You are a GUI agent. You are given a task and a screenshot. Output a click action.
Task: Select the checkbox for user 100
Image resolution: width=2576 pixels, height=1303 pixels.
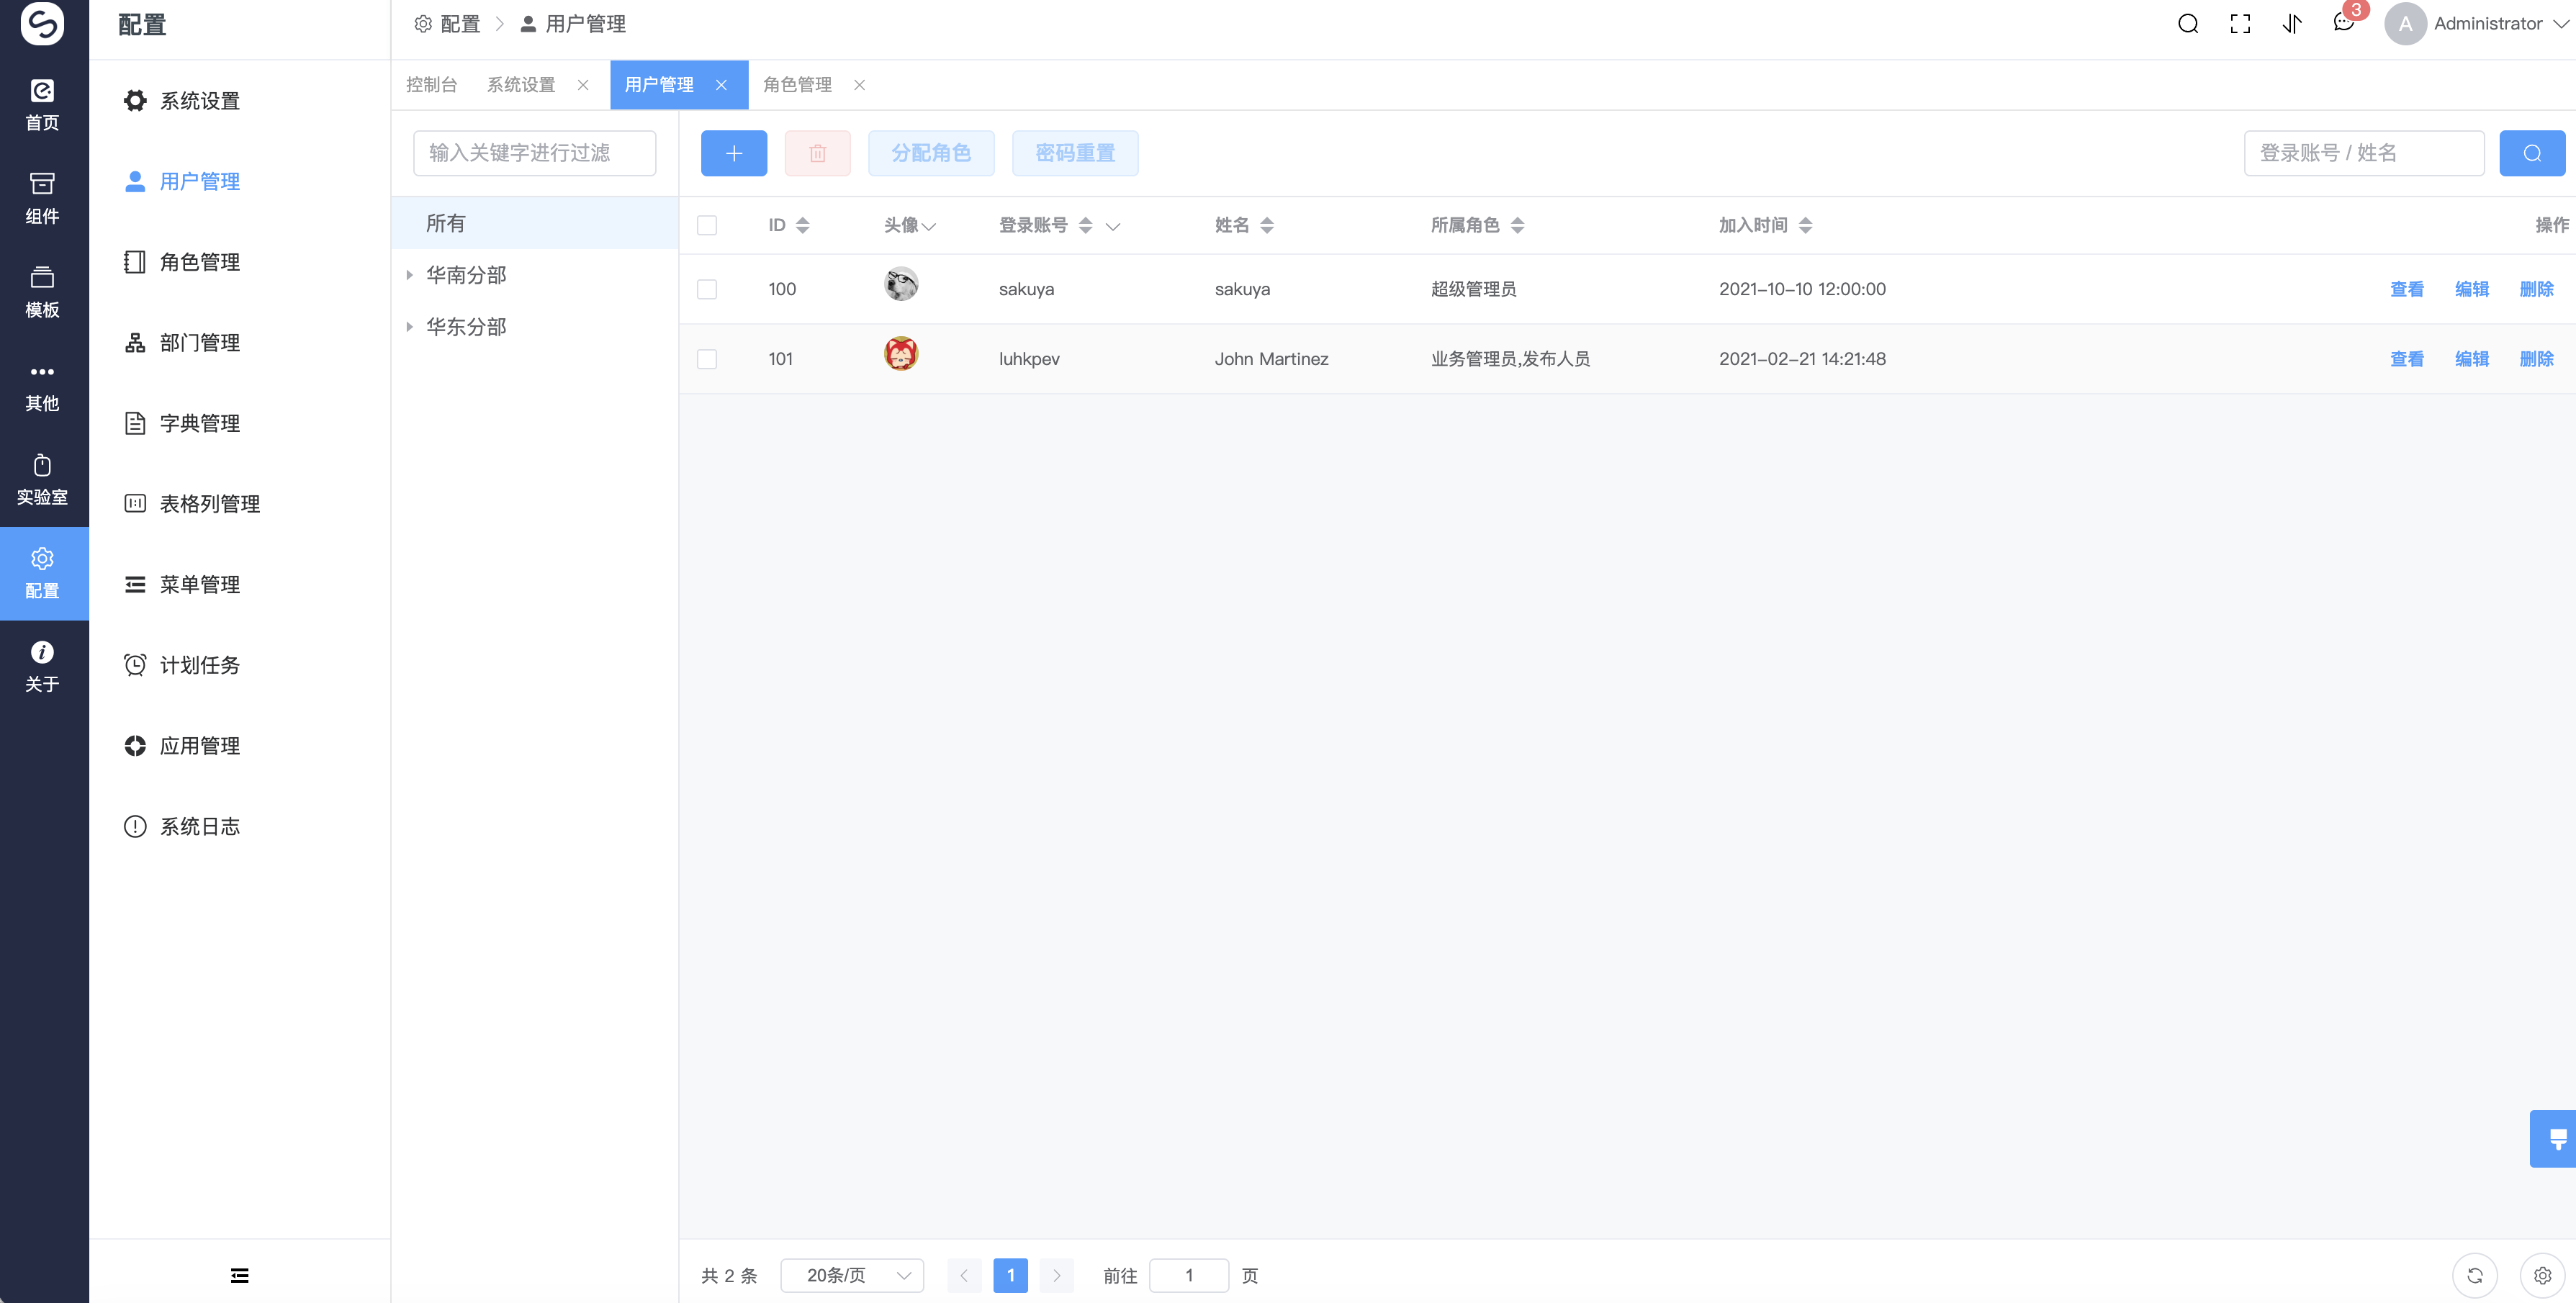[x=707, y=289]
